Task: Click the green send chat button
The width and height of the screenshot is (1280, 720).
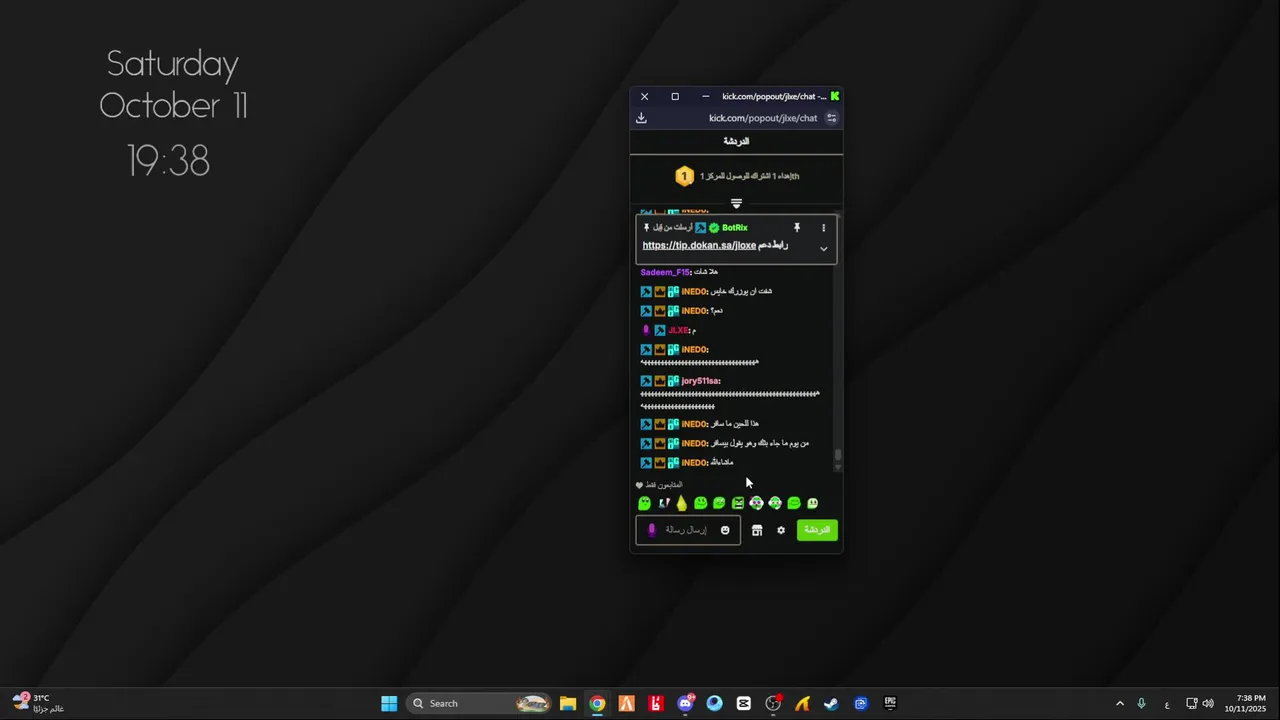Action: click(x=817, y=530)
